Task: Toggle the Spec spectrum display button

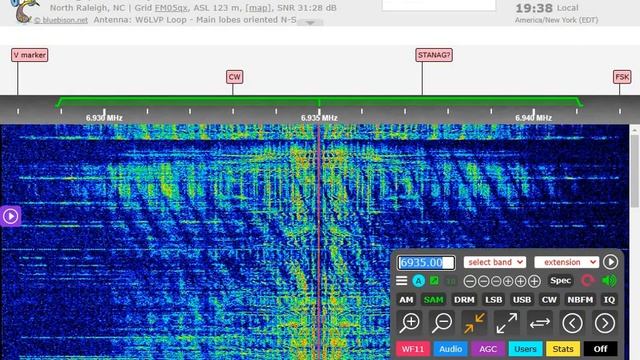Action: coord(560,280)
